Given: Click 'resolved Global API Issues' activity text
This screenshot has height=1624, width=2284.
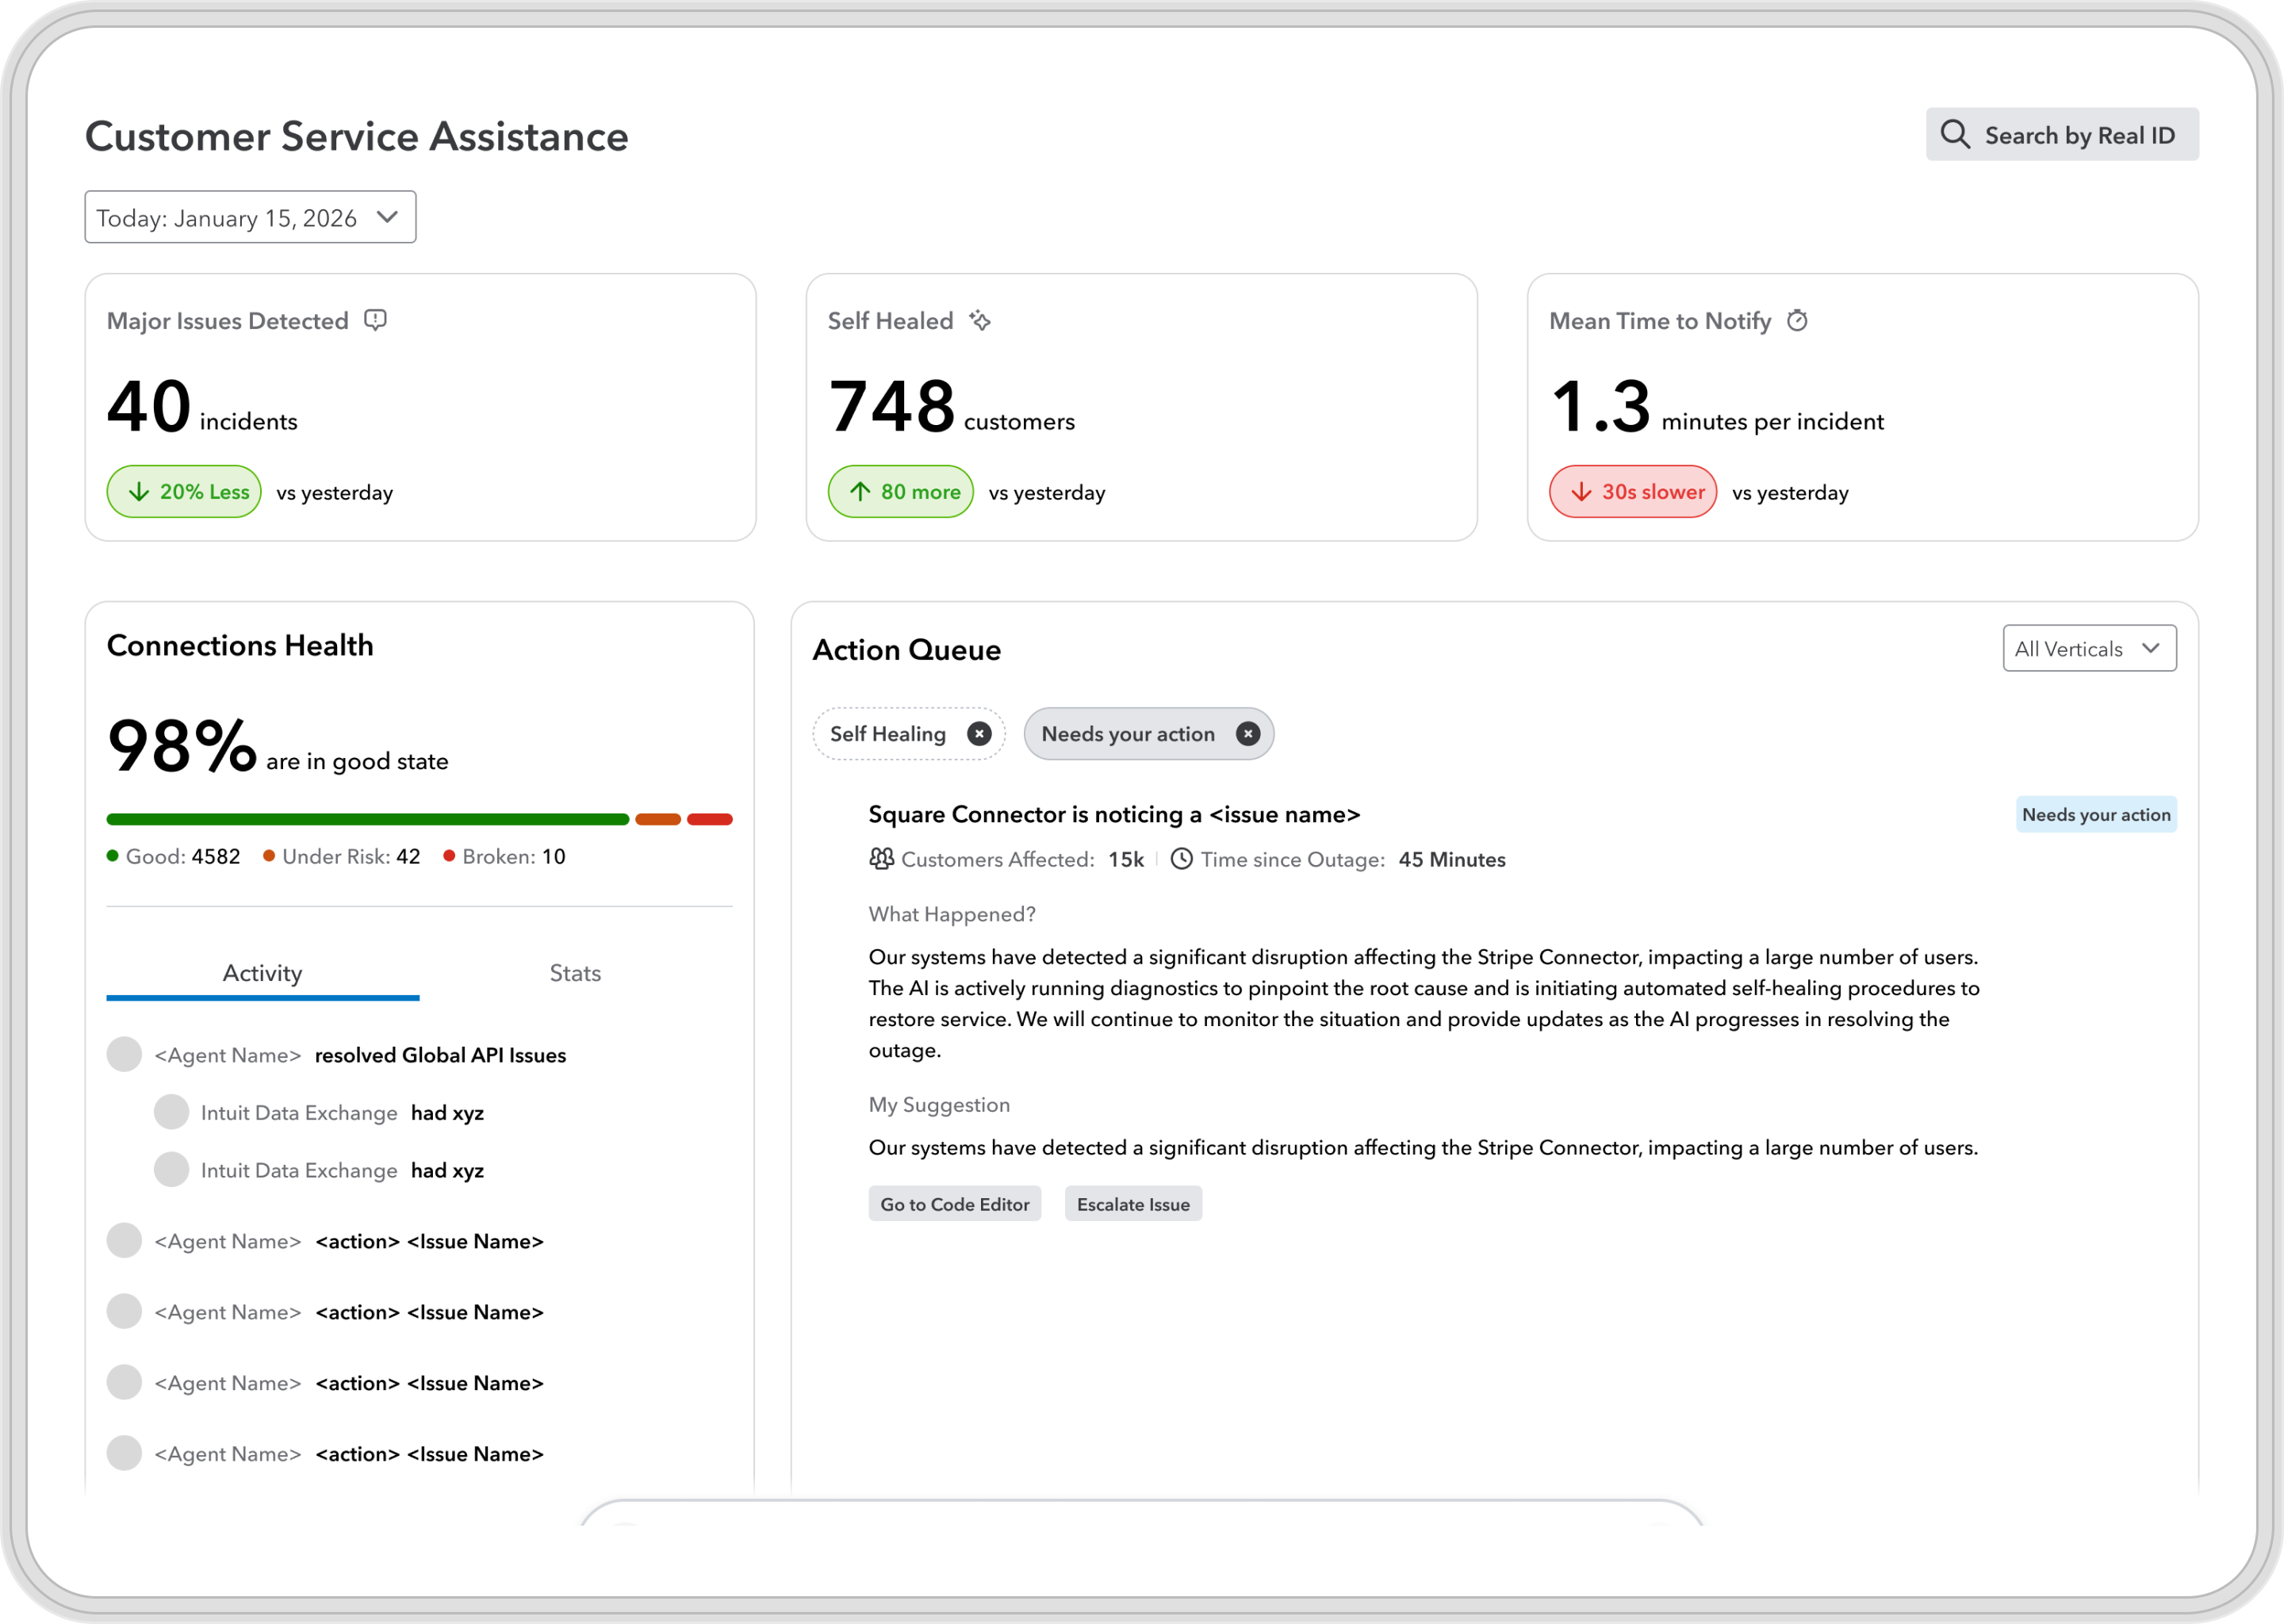Looking at the screenshot, I should (440, 1055).
